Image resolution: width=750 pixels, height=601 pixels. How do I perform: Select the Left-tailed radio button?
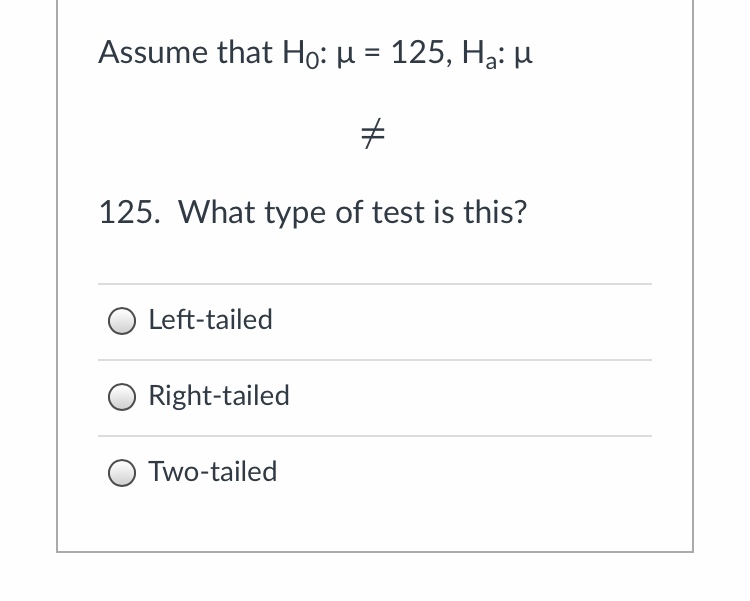[x=123, y=321]
